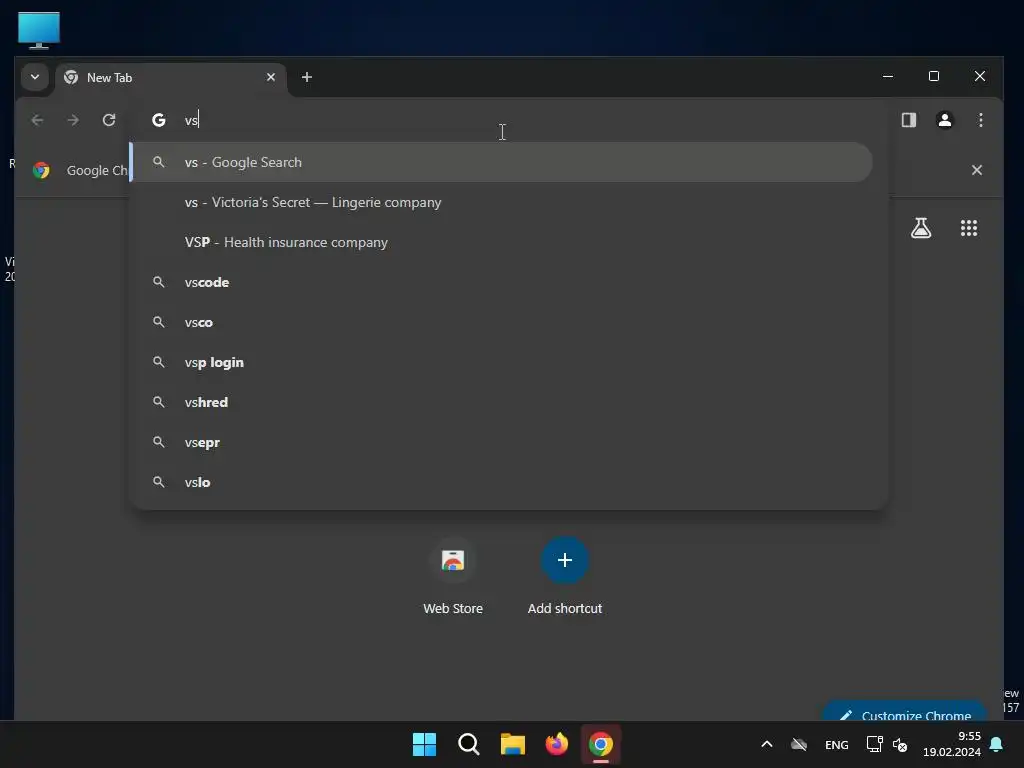1024x768 pixels.
Task: Open the Windows Start menu
Action: [424, 744]
